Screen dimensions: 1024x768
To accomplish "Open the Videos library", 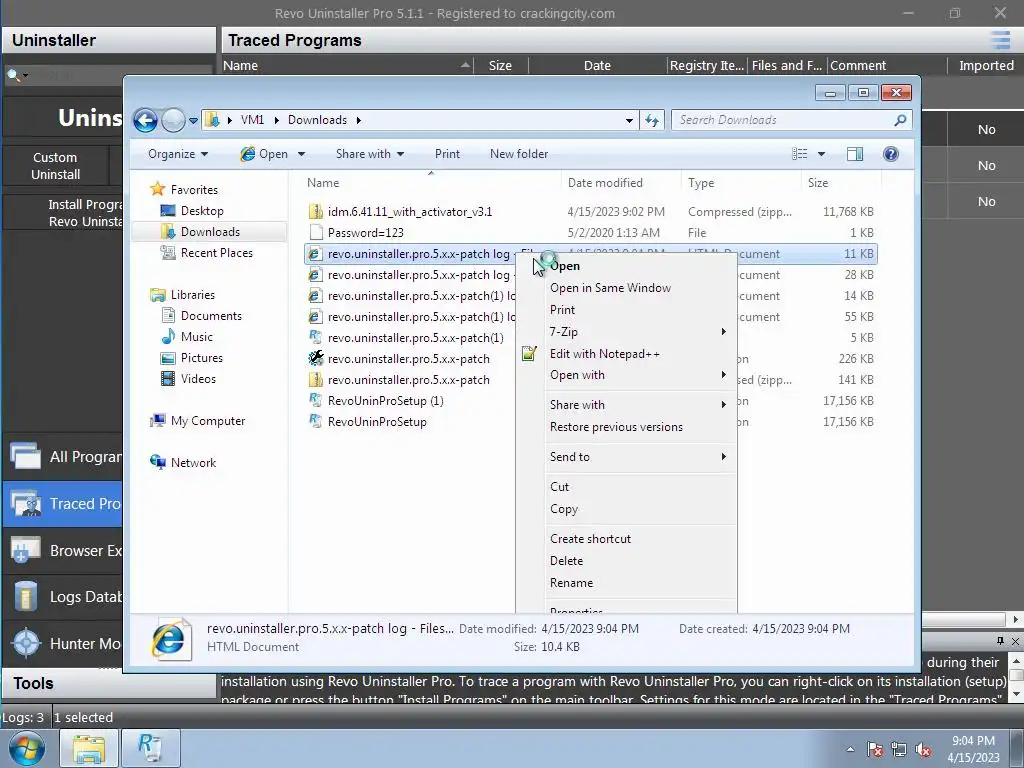I will click(x=198, y=379).
